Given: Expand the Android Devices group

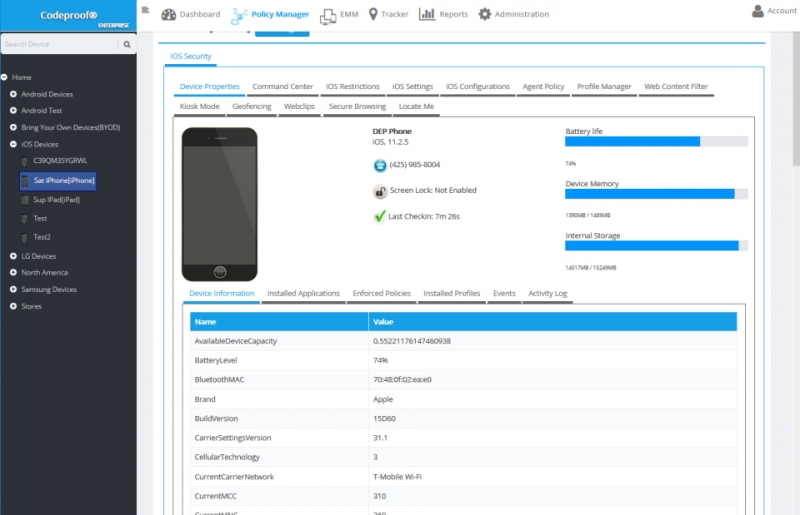Looking at the screenshot, I should (13, 94).
